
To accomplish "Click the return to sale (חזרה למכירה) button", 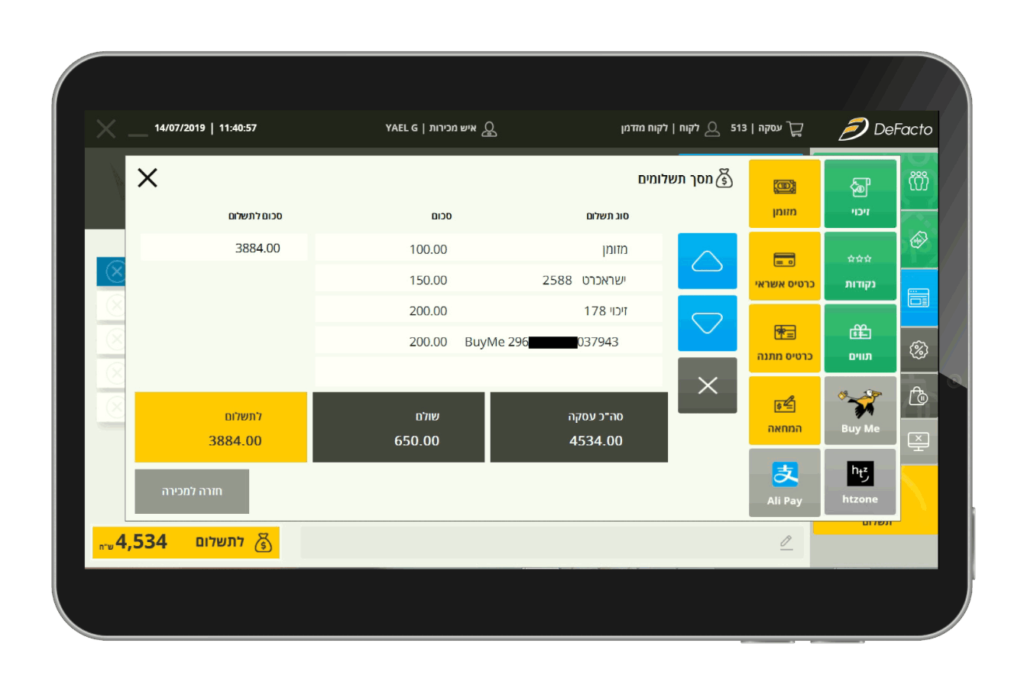I will [x=192, y=491].
